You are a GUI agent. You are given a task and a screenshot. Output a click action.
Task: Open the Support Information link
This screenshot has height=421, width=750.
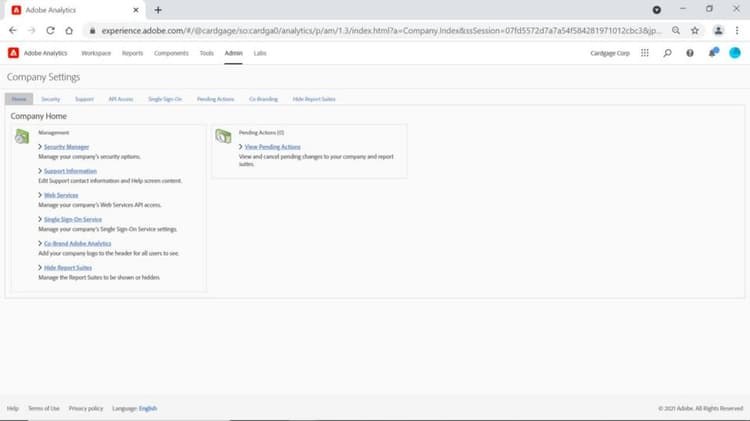(70, 171)
